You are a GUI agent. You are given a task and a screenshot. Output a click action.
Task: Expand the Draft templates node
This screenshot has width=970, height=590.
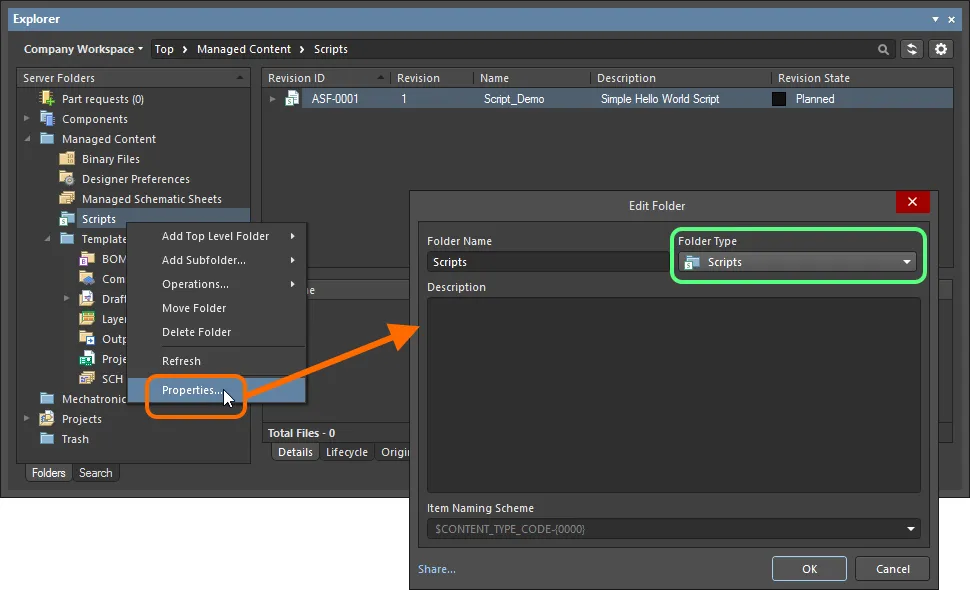(67, 299)
